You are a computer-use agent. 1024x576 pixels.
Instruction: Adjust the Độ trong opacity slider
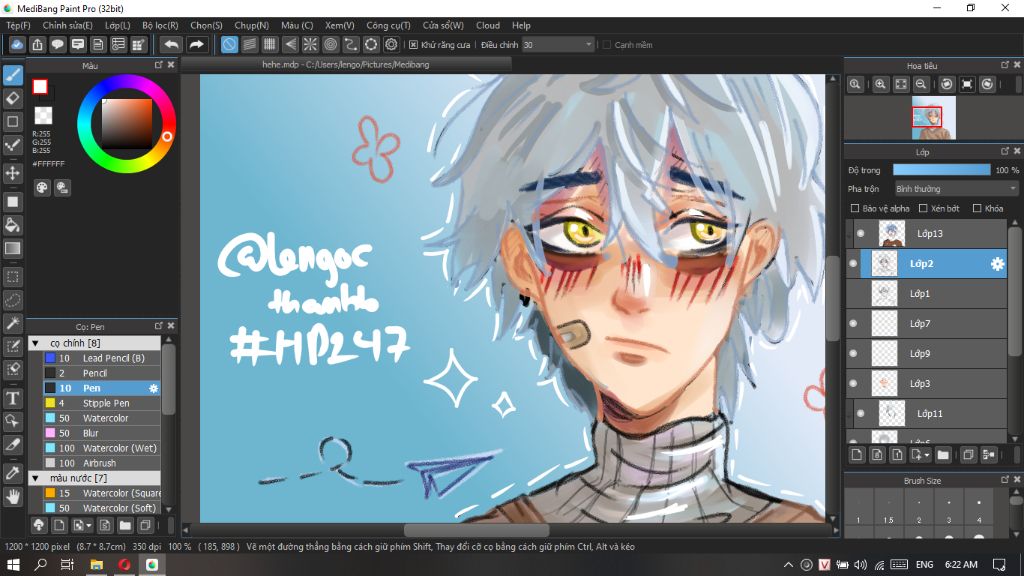[941, 170]
